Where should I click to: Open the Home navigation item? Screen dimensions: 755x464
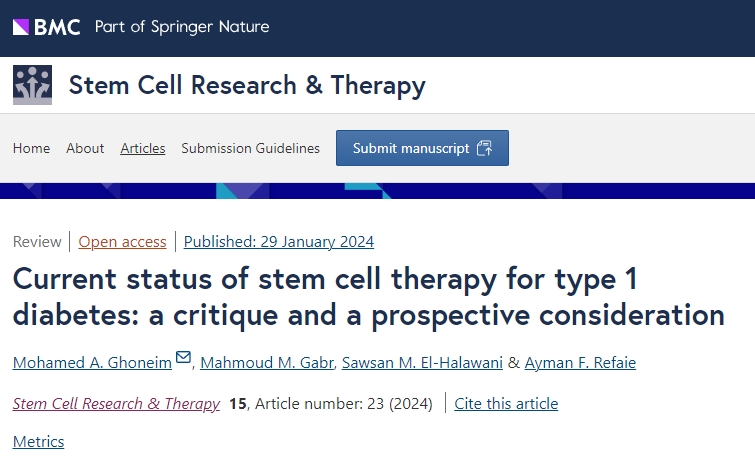click(31, 148)
